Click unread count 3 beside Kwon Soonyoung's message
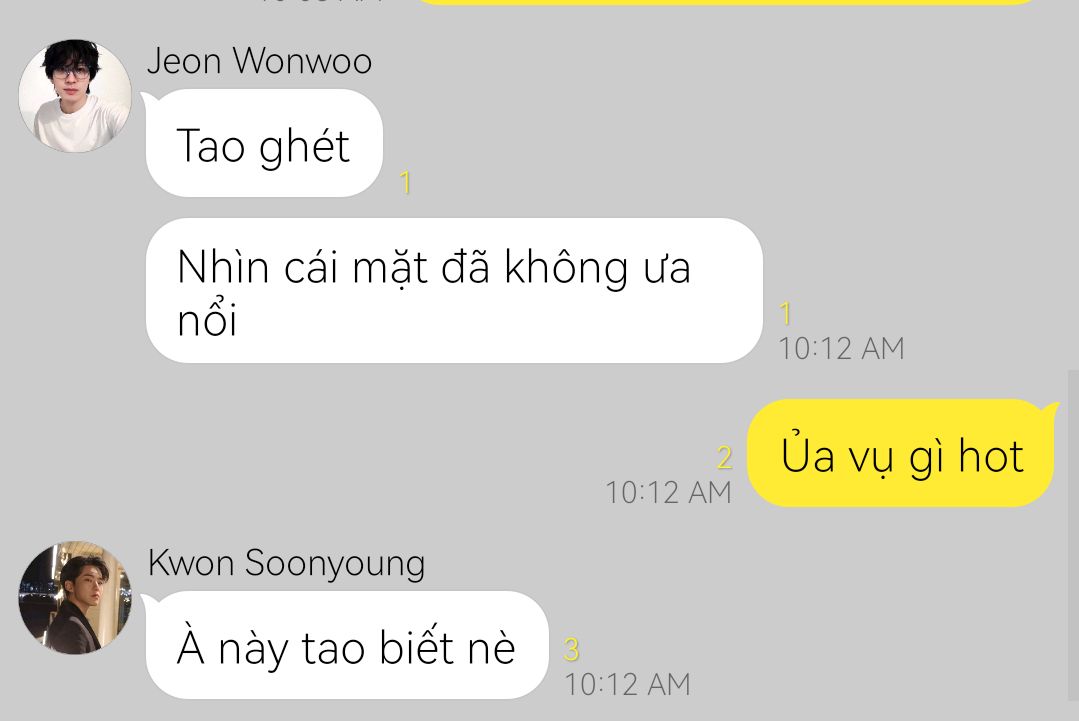Viewport: 1079px width, 721px height. [x=572, y=649]
